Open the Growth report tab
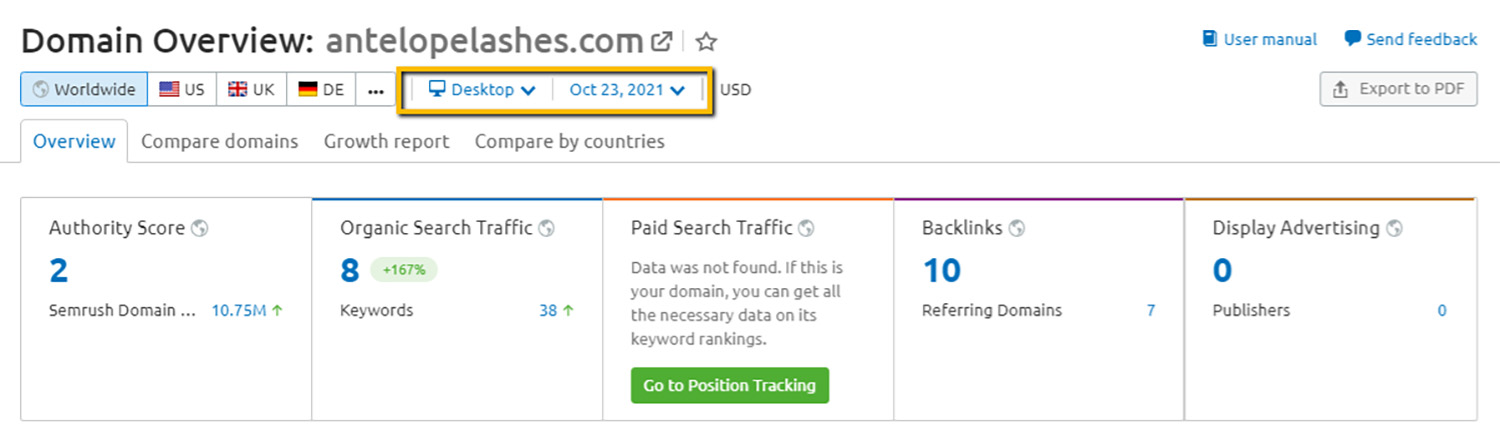Image resolution: width=1500 pixels, height=440 pixels. [x=386, y=141]
